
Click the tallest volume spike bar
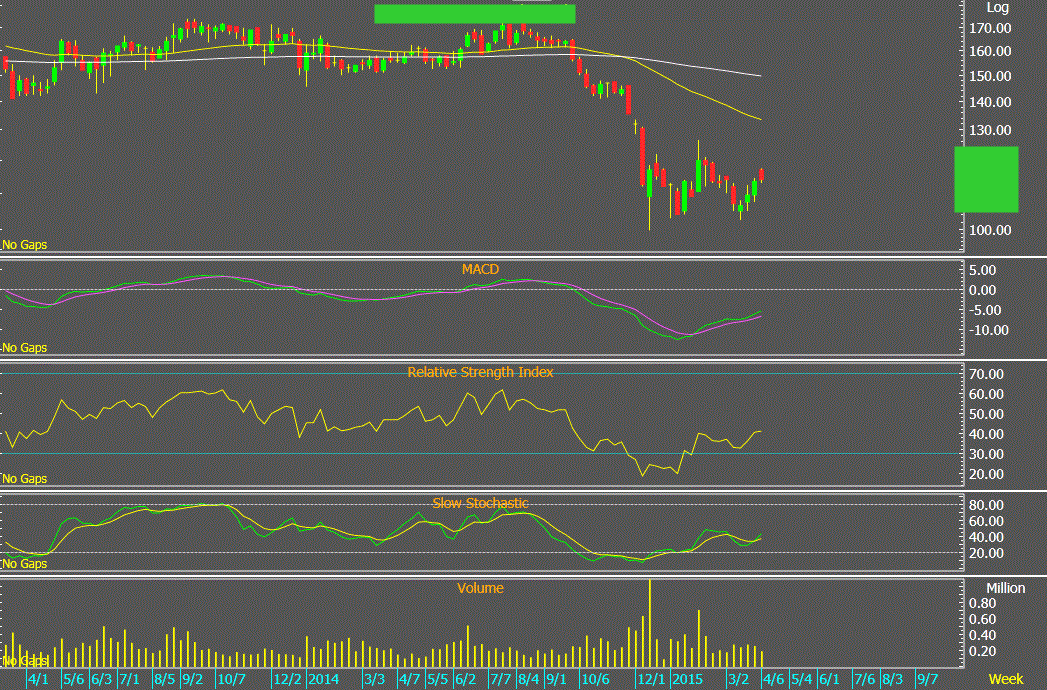tap(650, 623)
